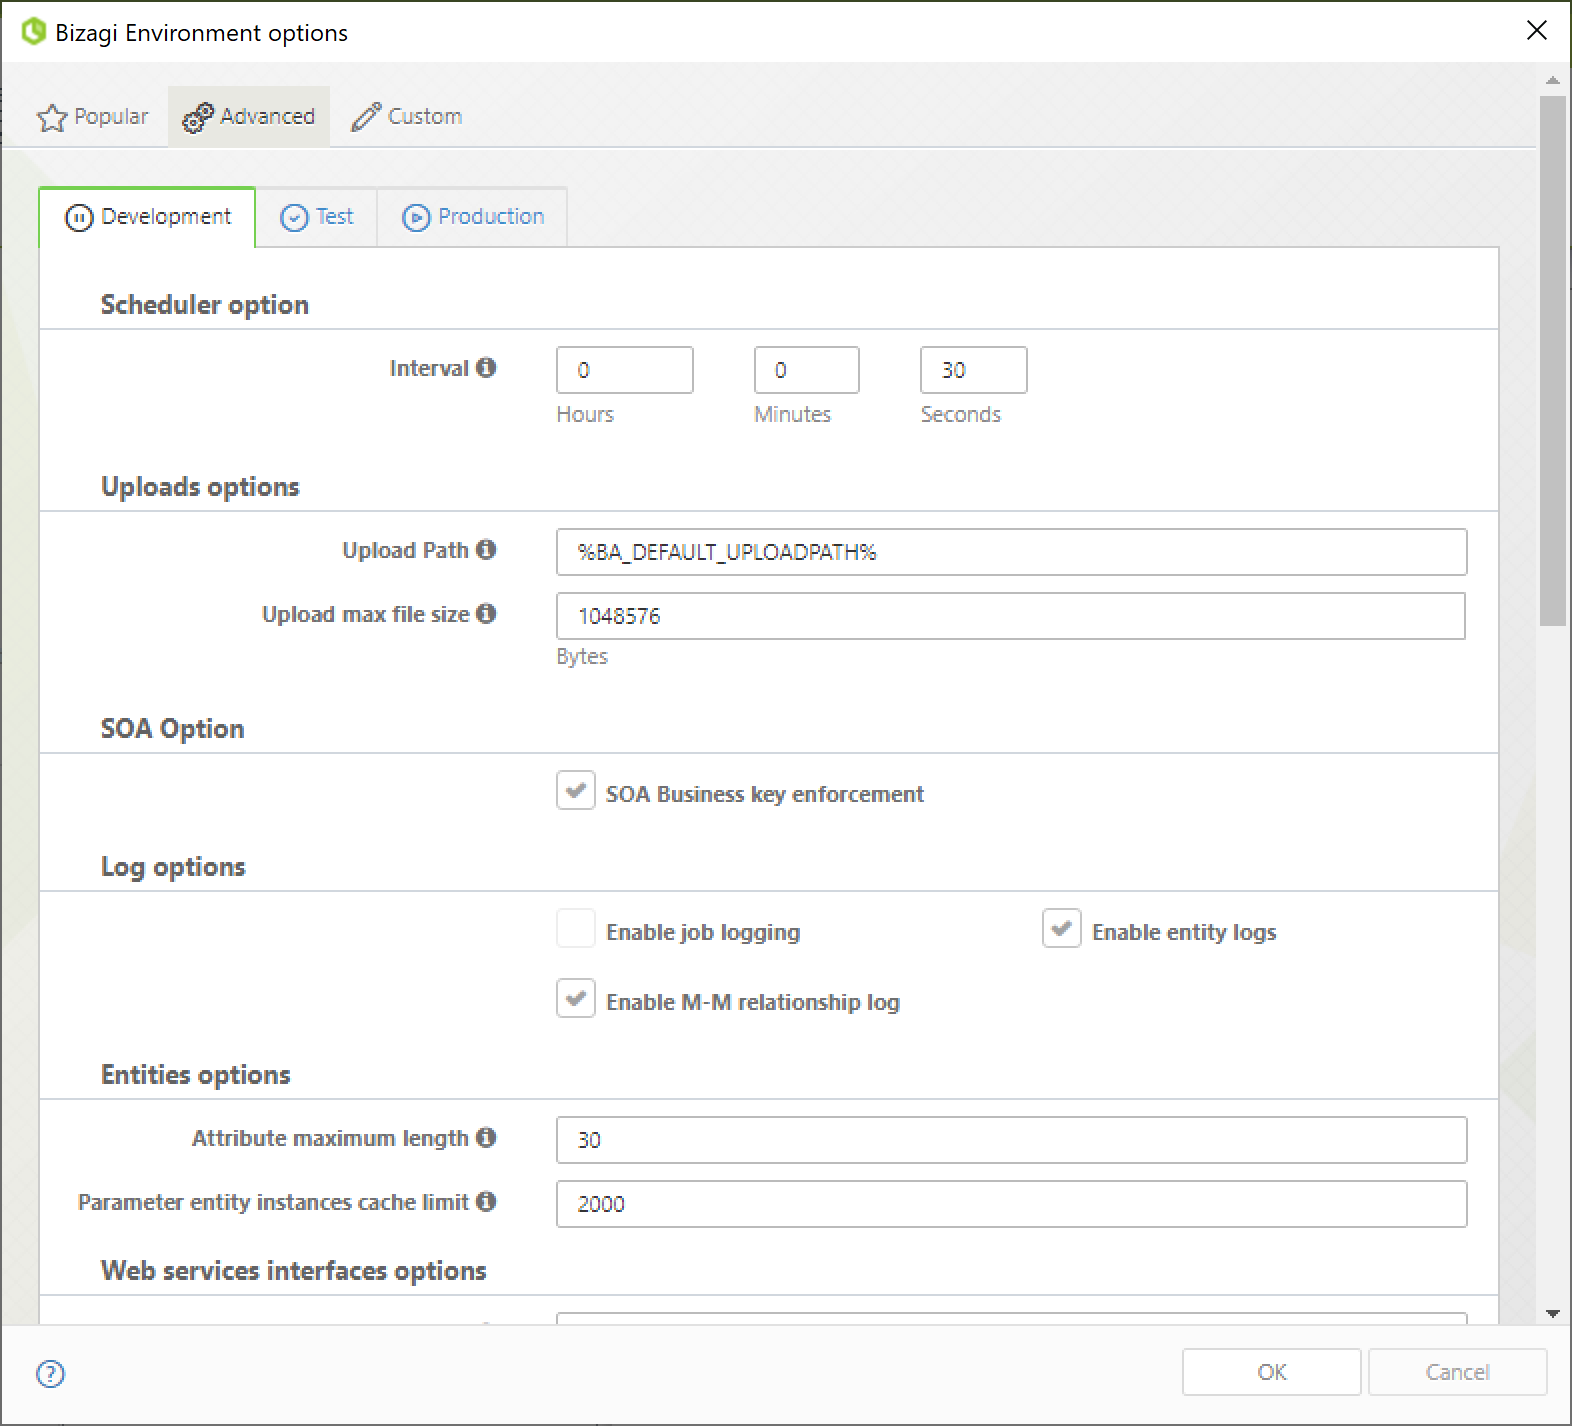Screen dimensions: 1572x1426
Task: Click the Attribute maximum length field
Action: tap(1012, 1140)
